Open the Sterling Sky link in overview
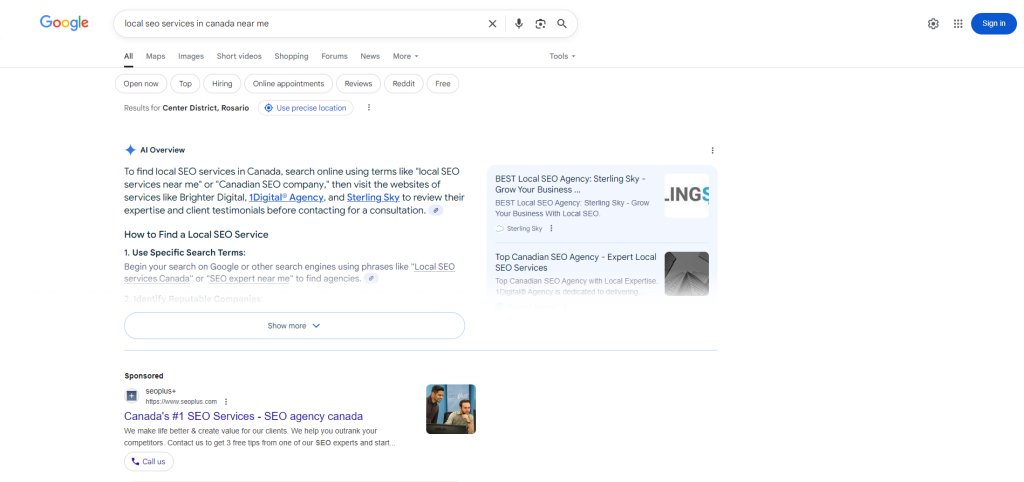The image size is (1024, 482). pos(373,197)
